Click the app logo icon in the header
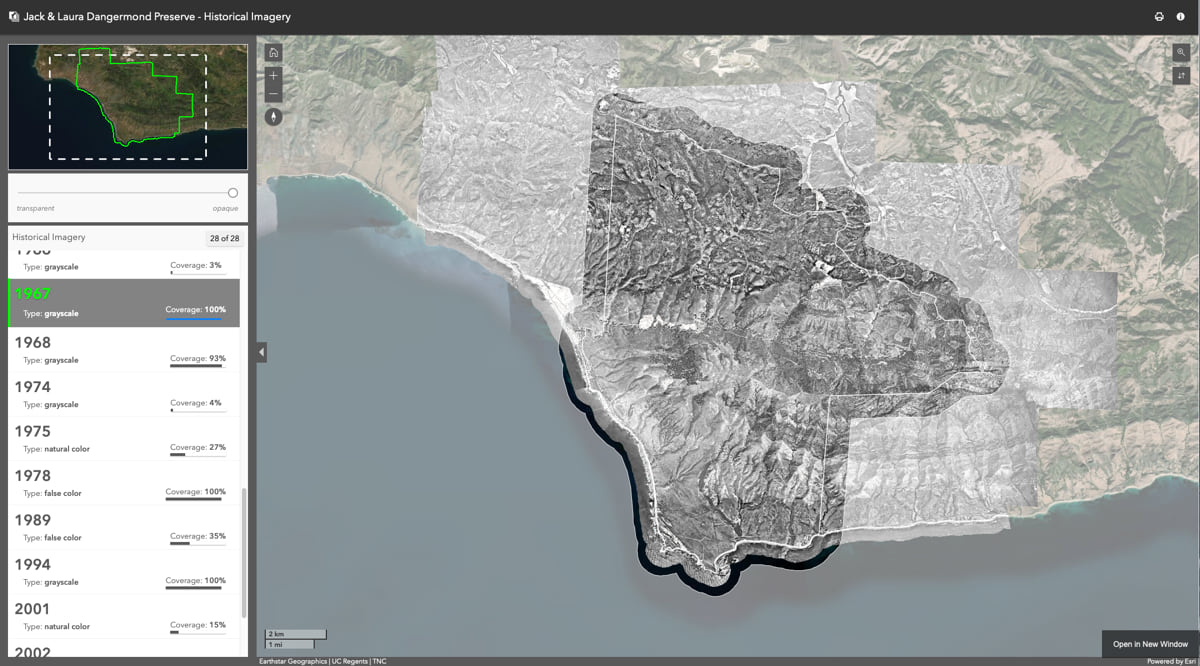1200x666 pixels. click(x=13, y=16)
